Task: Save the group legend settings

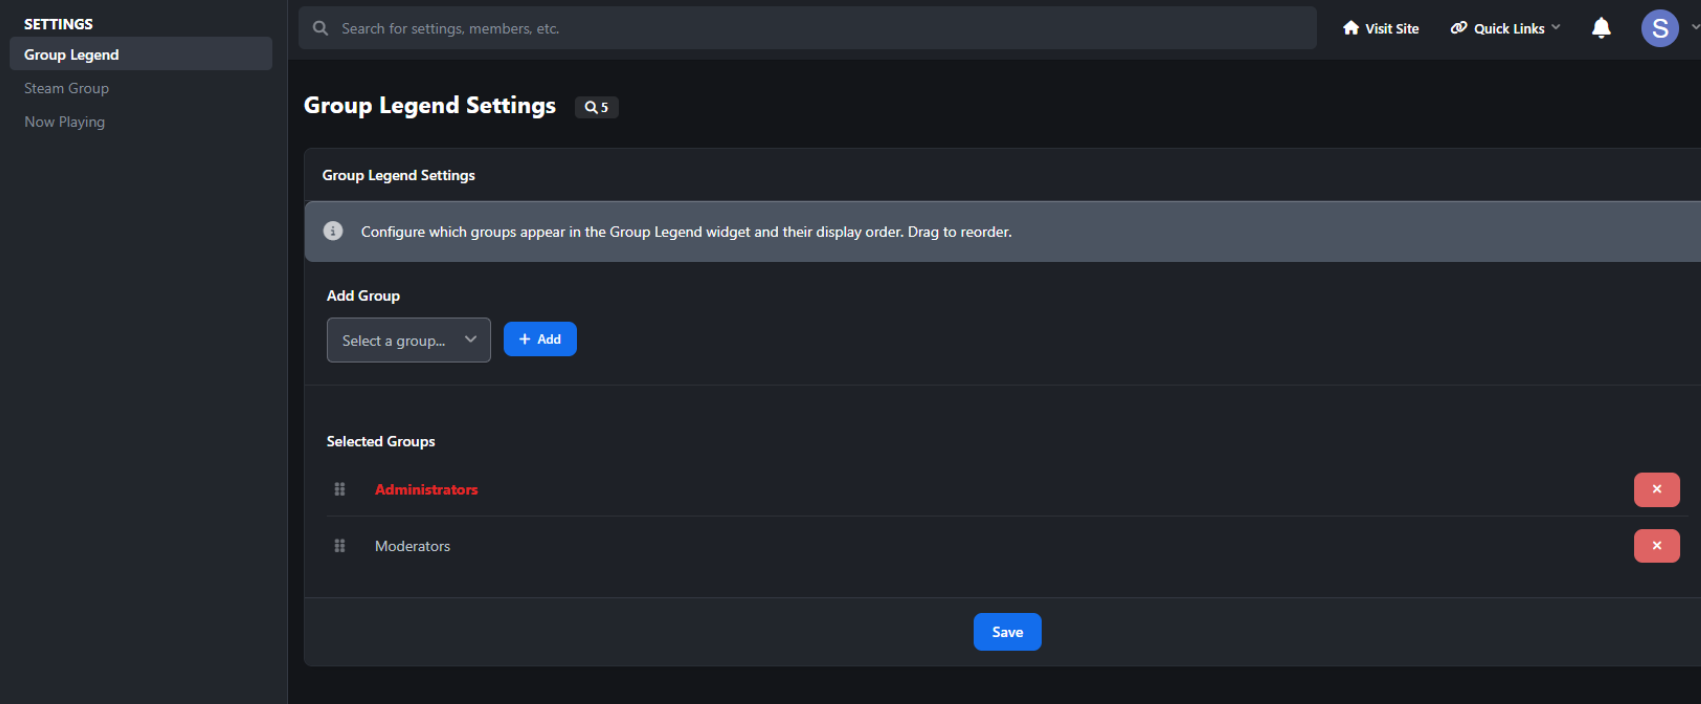Action: pos(1007,632)
